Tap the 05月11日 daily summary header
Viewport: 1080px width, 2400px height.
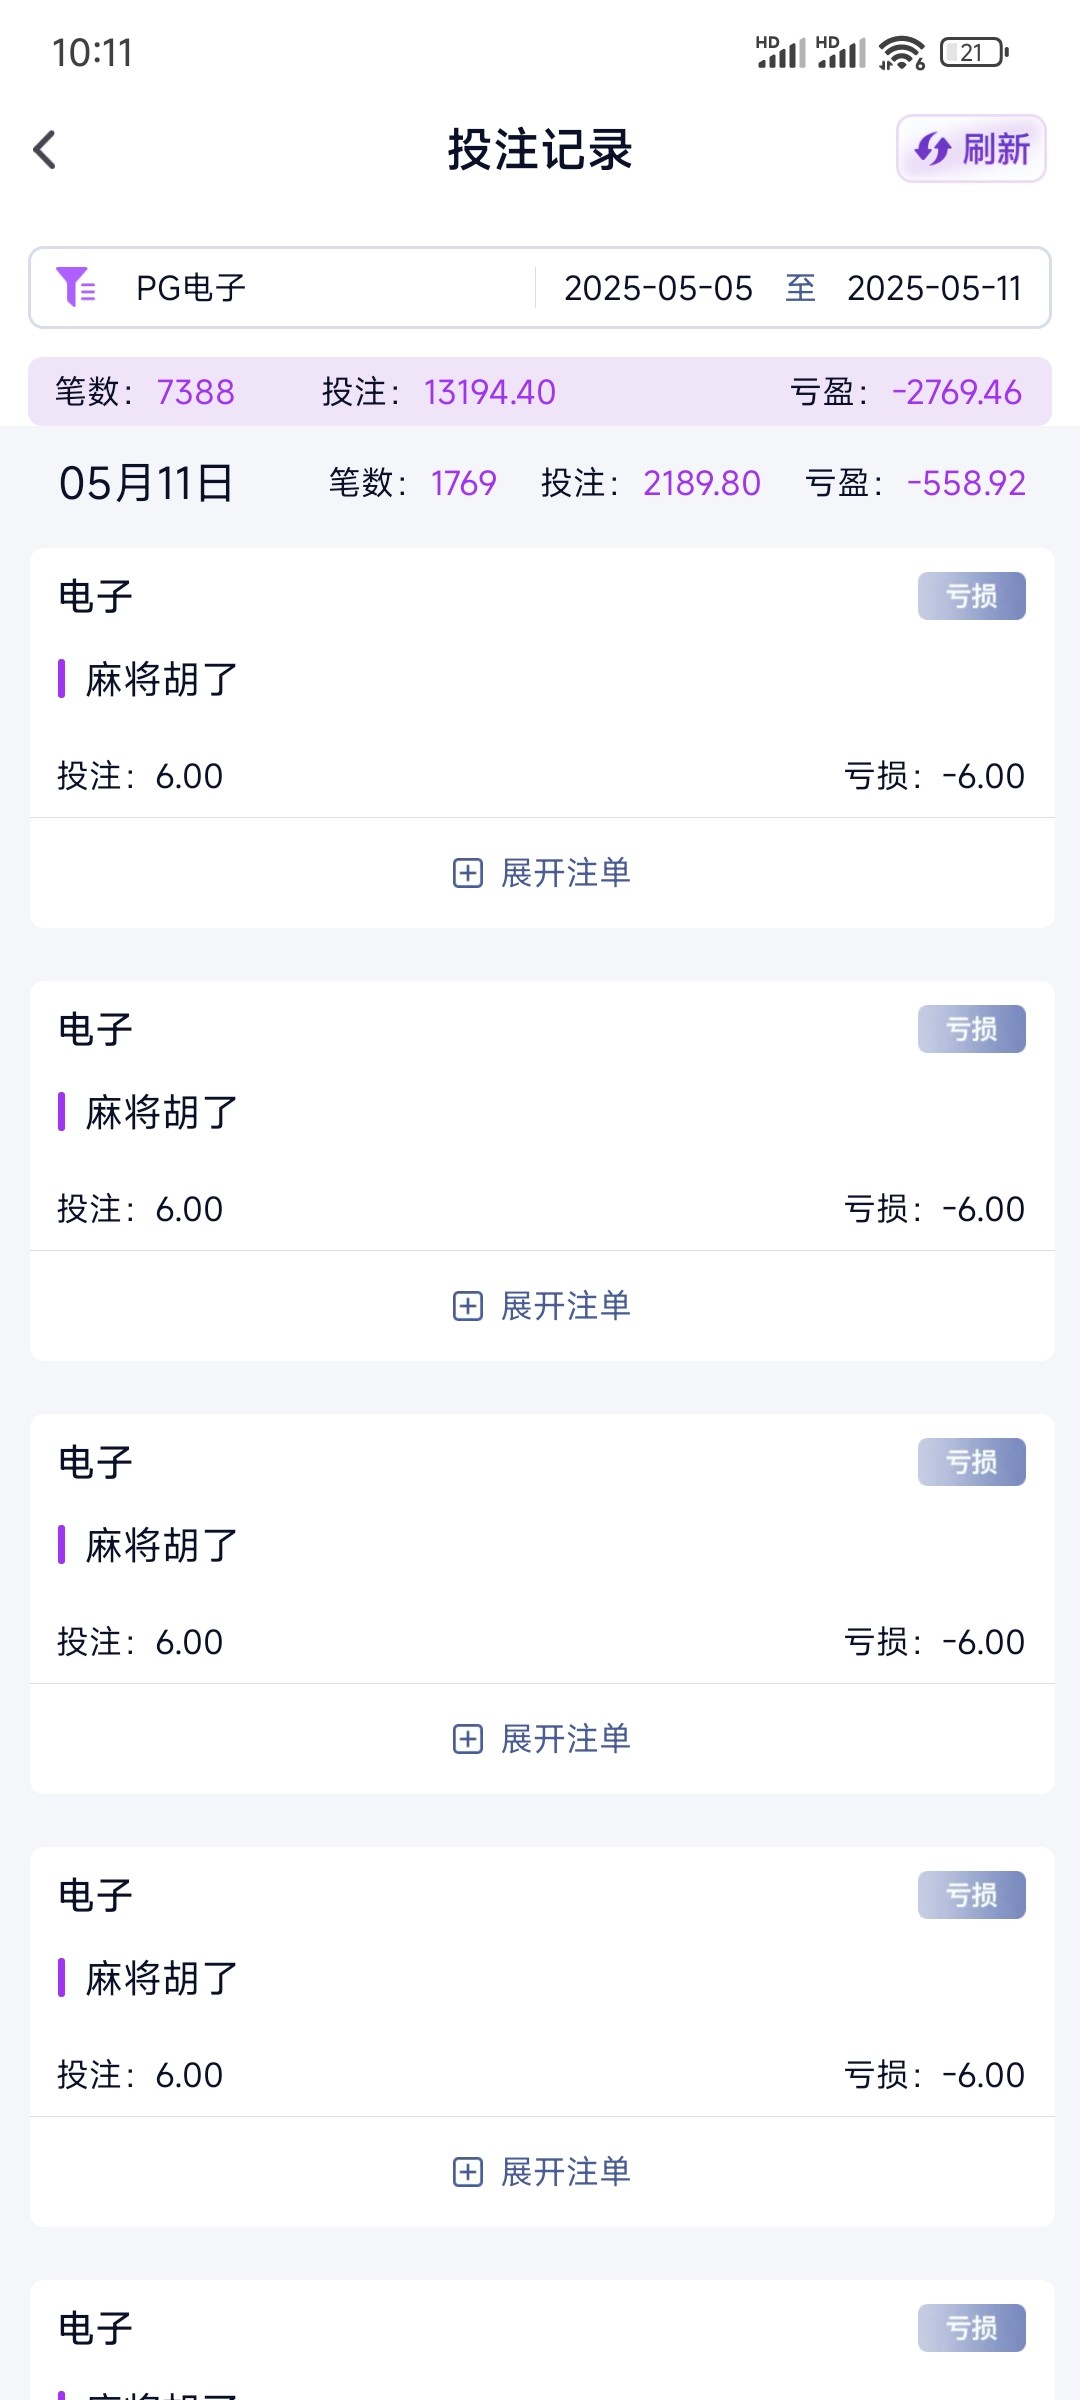tap(146, 484)
